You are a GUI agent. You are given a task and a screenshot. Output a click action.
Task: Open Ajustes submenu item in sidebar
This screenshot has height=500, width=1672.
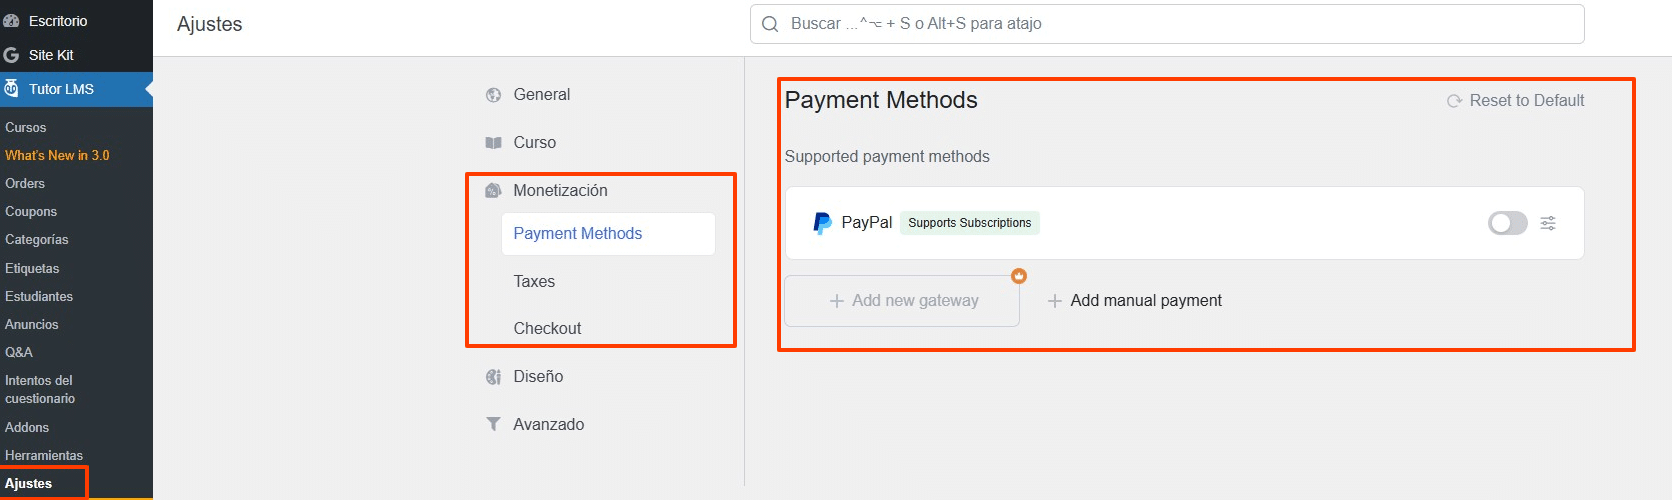tap(28, 484)
